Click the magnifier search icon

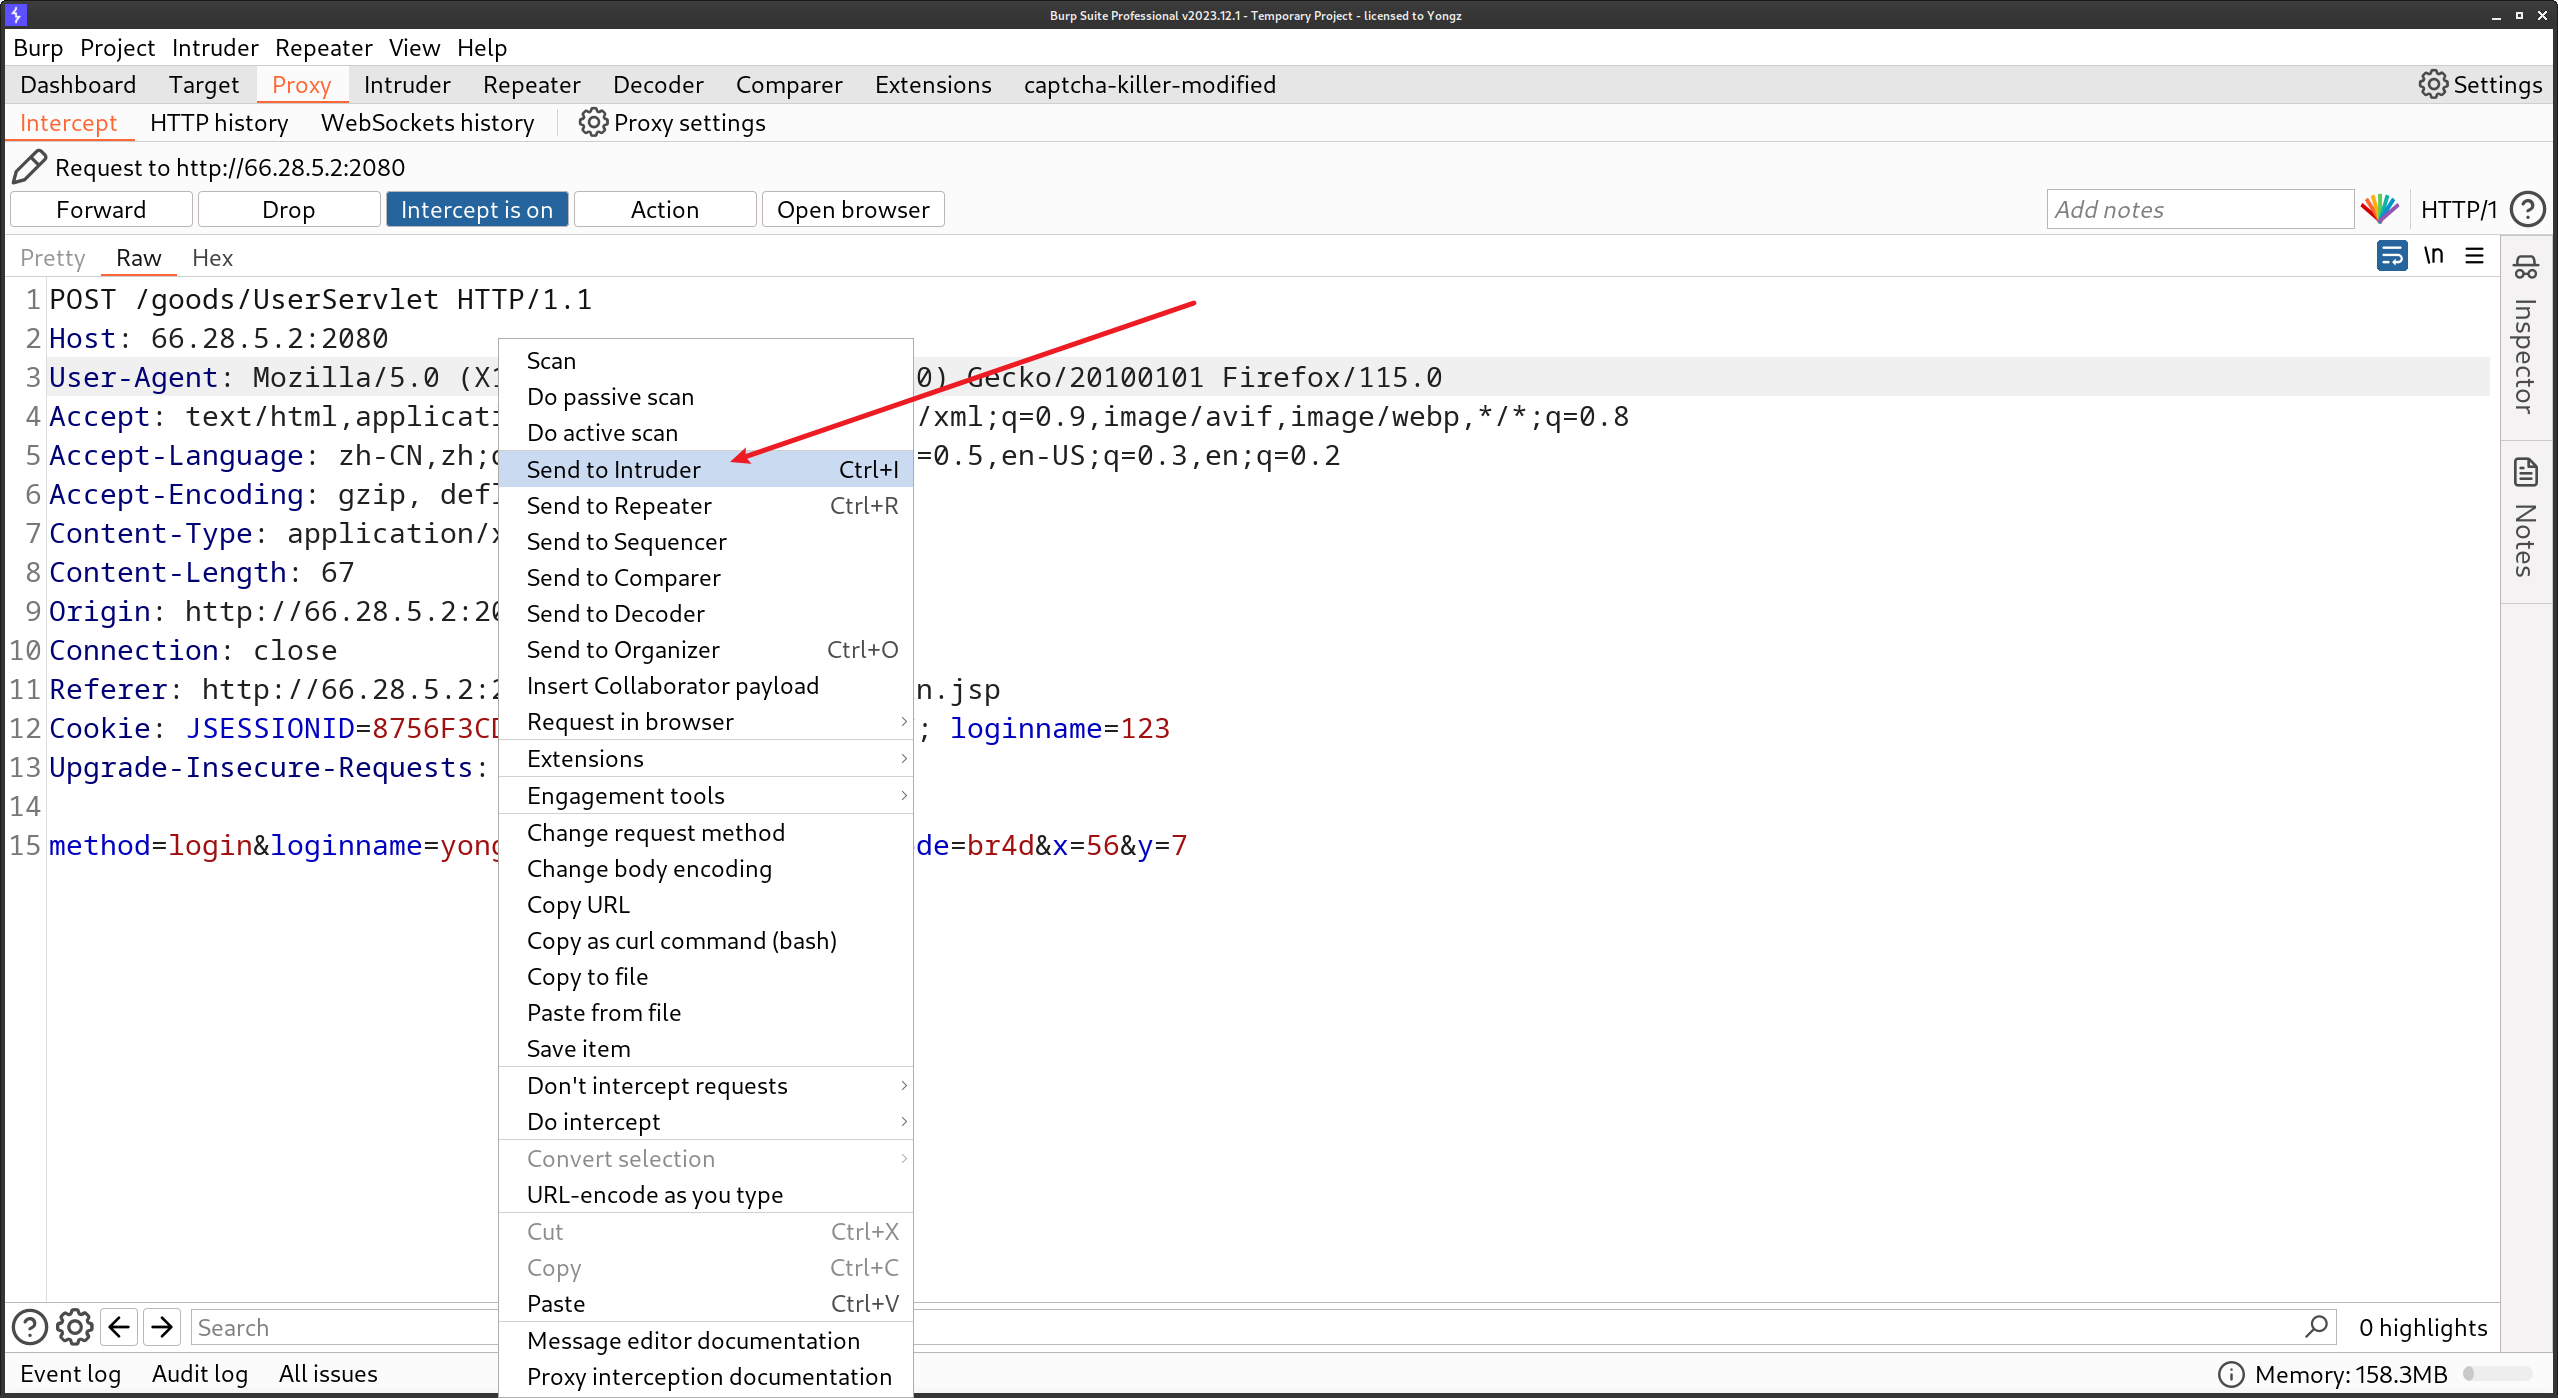pos(2316,1327)
